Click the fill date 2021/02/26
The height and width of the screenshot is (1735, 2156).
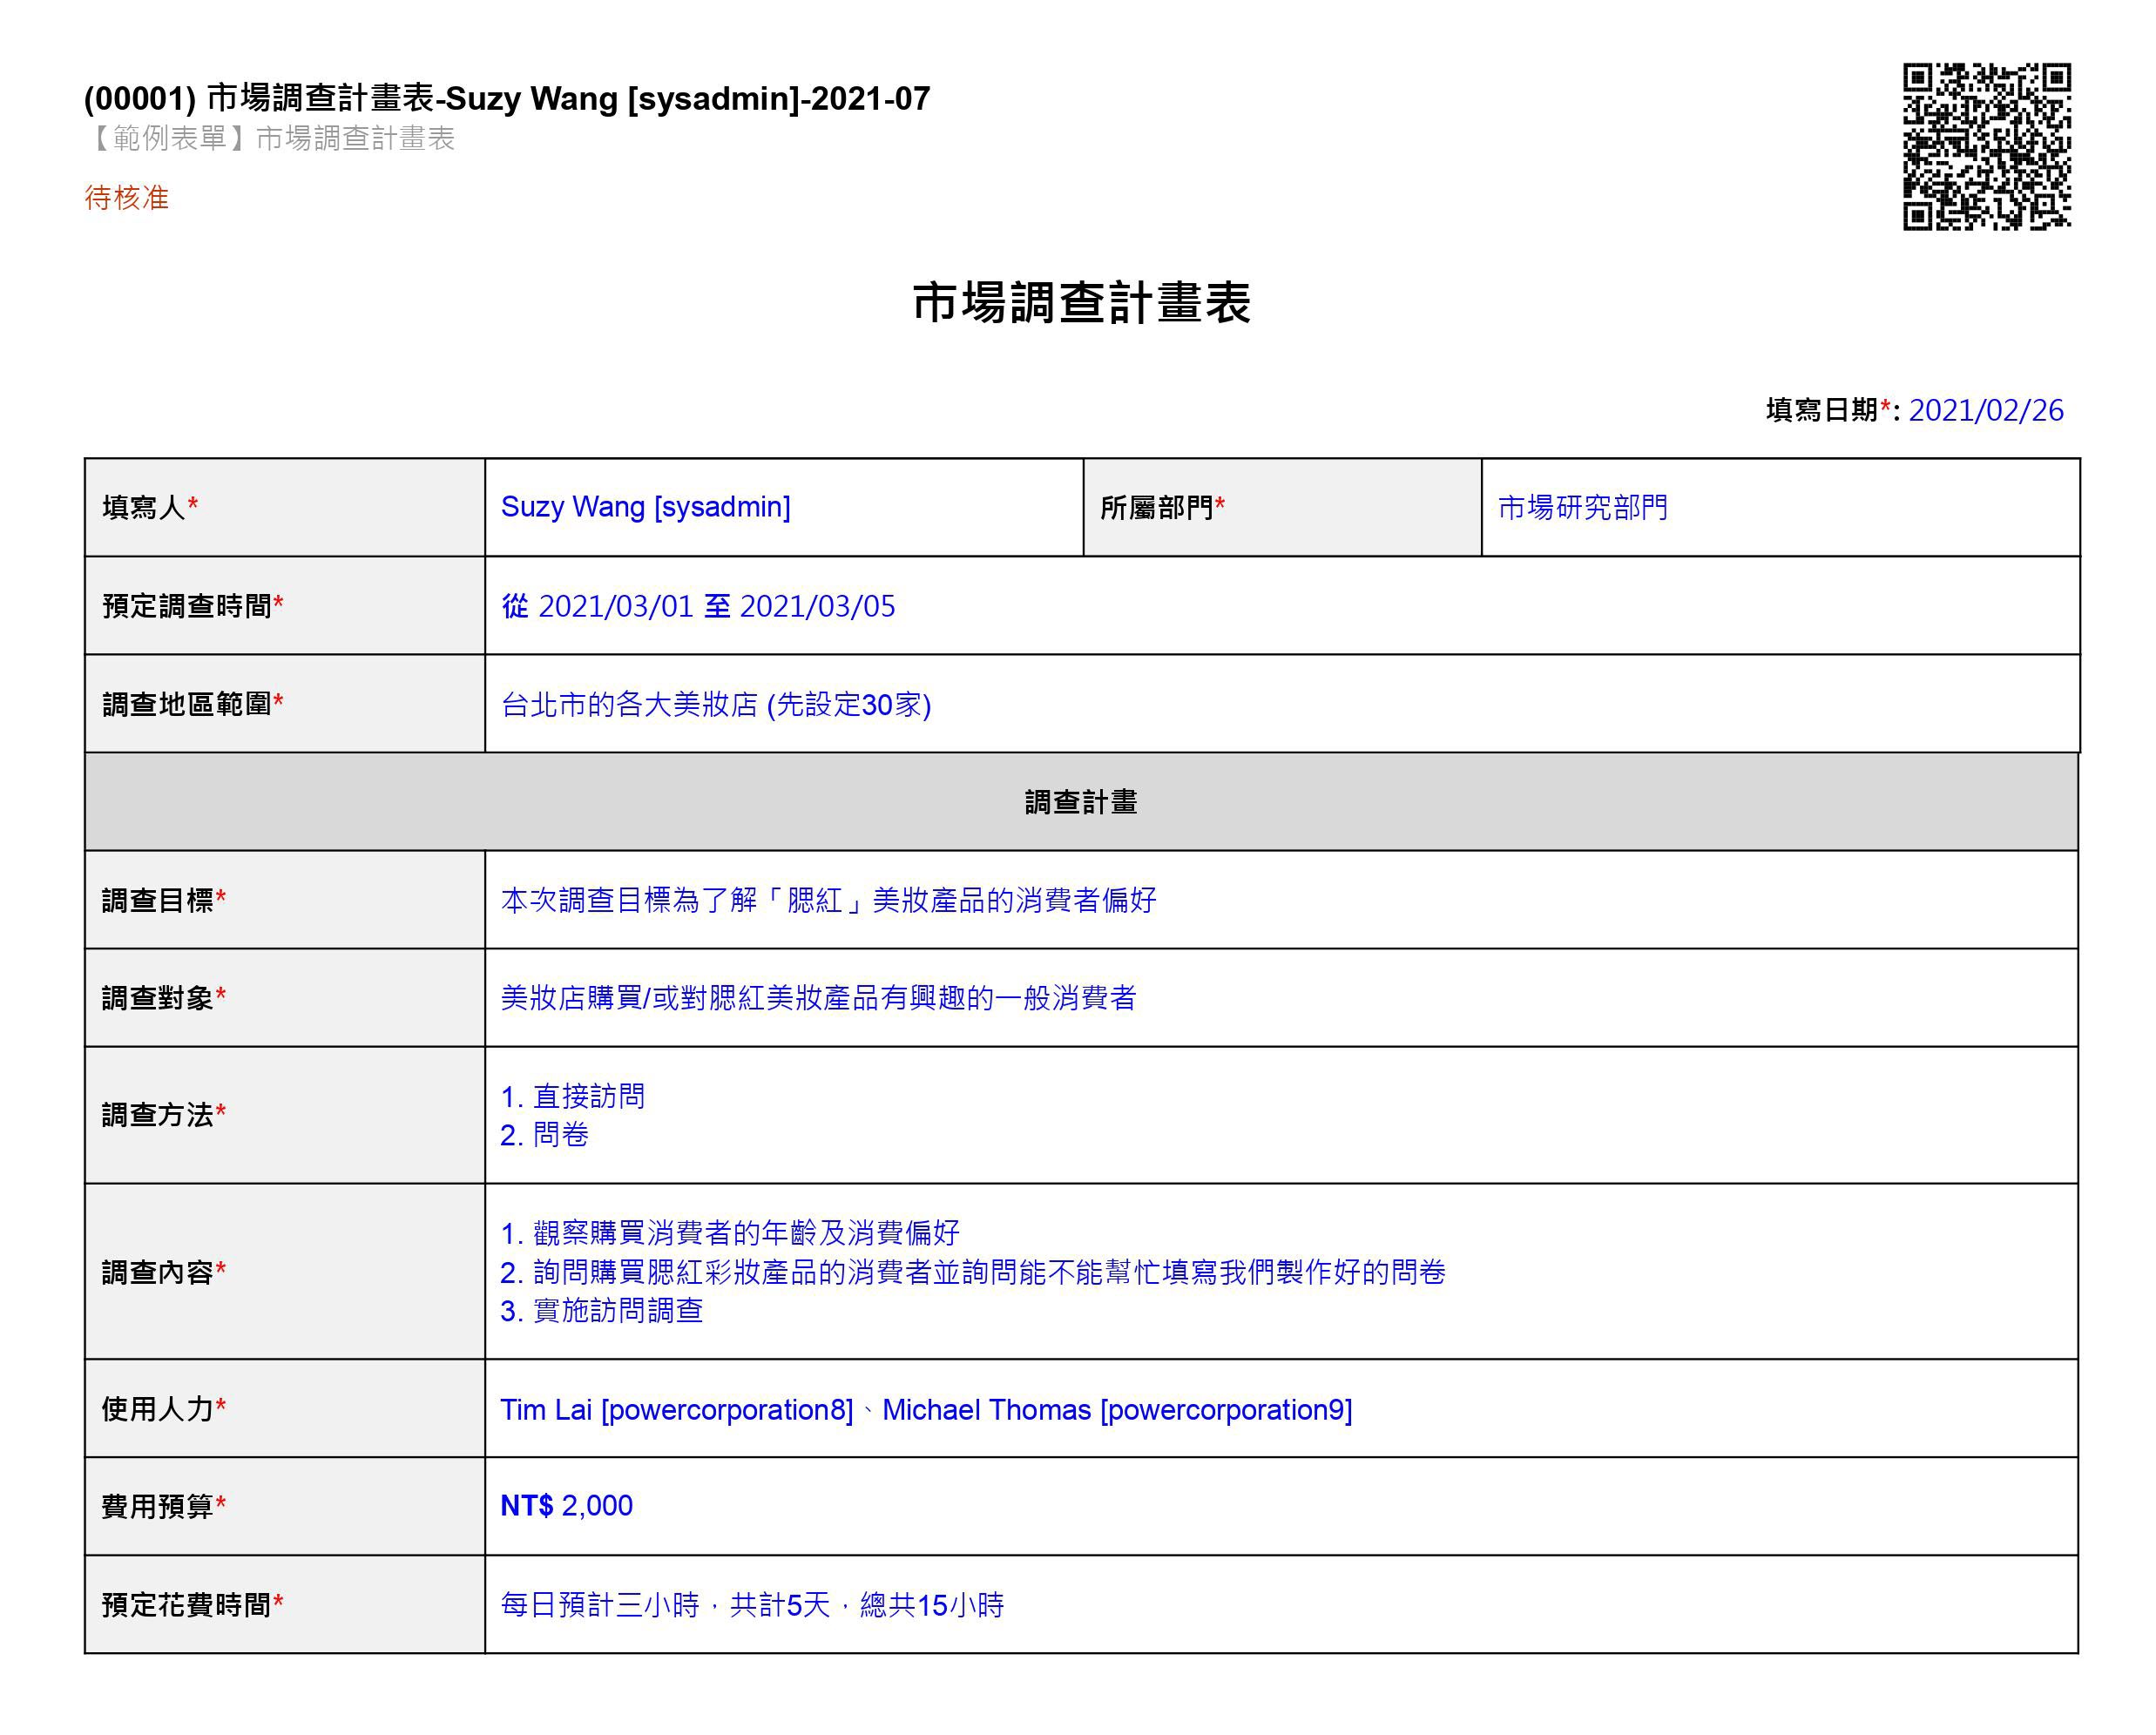[1985, 410]
